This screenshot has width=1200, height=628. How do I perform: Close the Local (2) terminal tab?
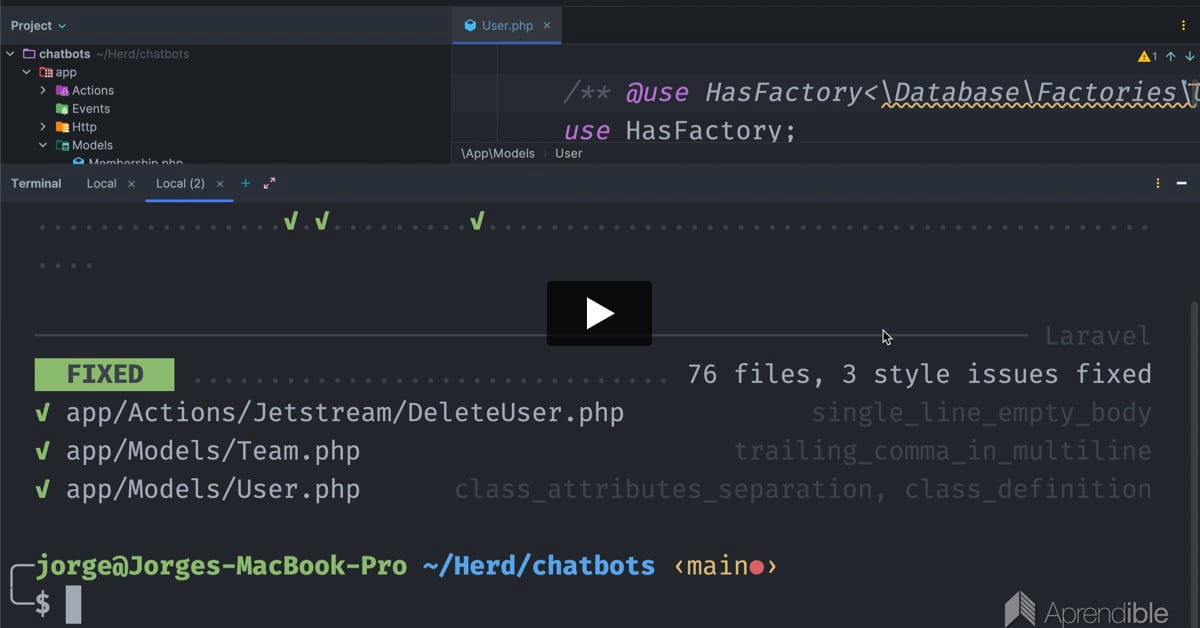coord(220,184)
